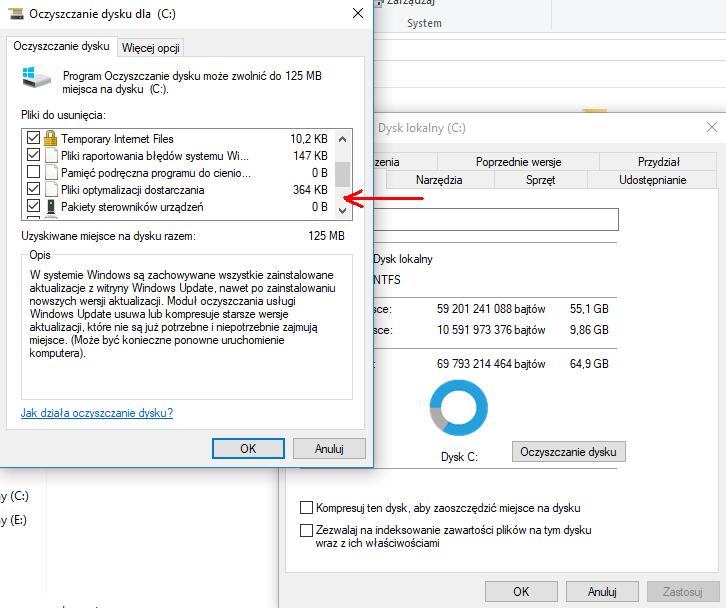
Task: Click the 147 KB size value
Action: (x=310, y=156)
